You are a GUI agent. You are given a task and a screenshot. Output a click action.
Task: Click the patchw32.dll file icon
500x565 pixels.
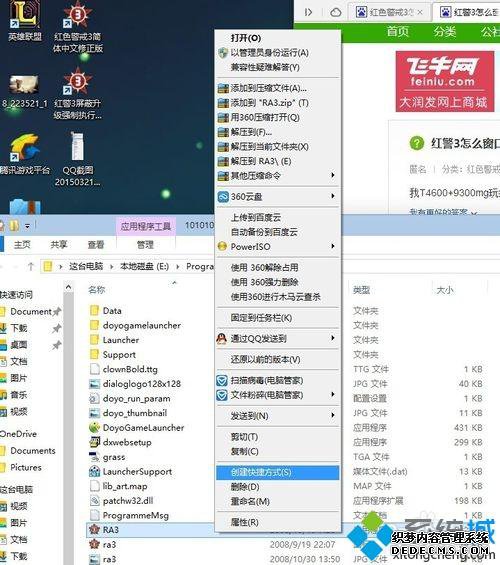94,501
